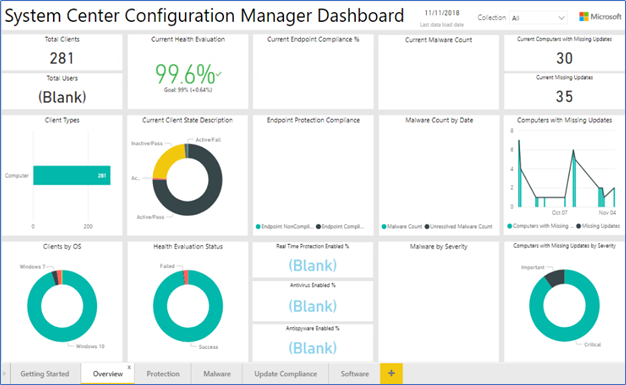The image size is (626, 385).
Task: Click the Missing Updates legend dot
Action: tap(578, 226)
